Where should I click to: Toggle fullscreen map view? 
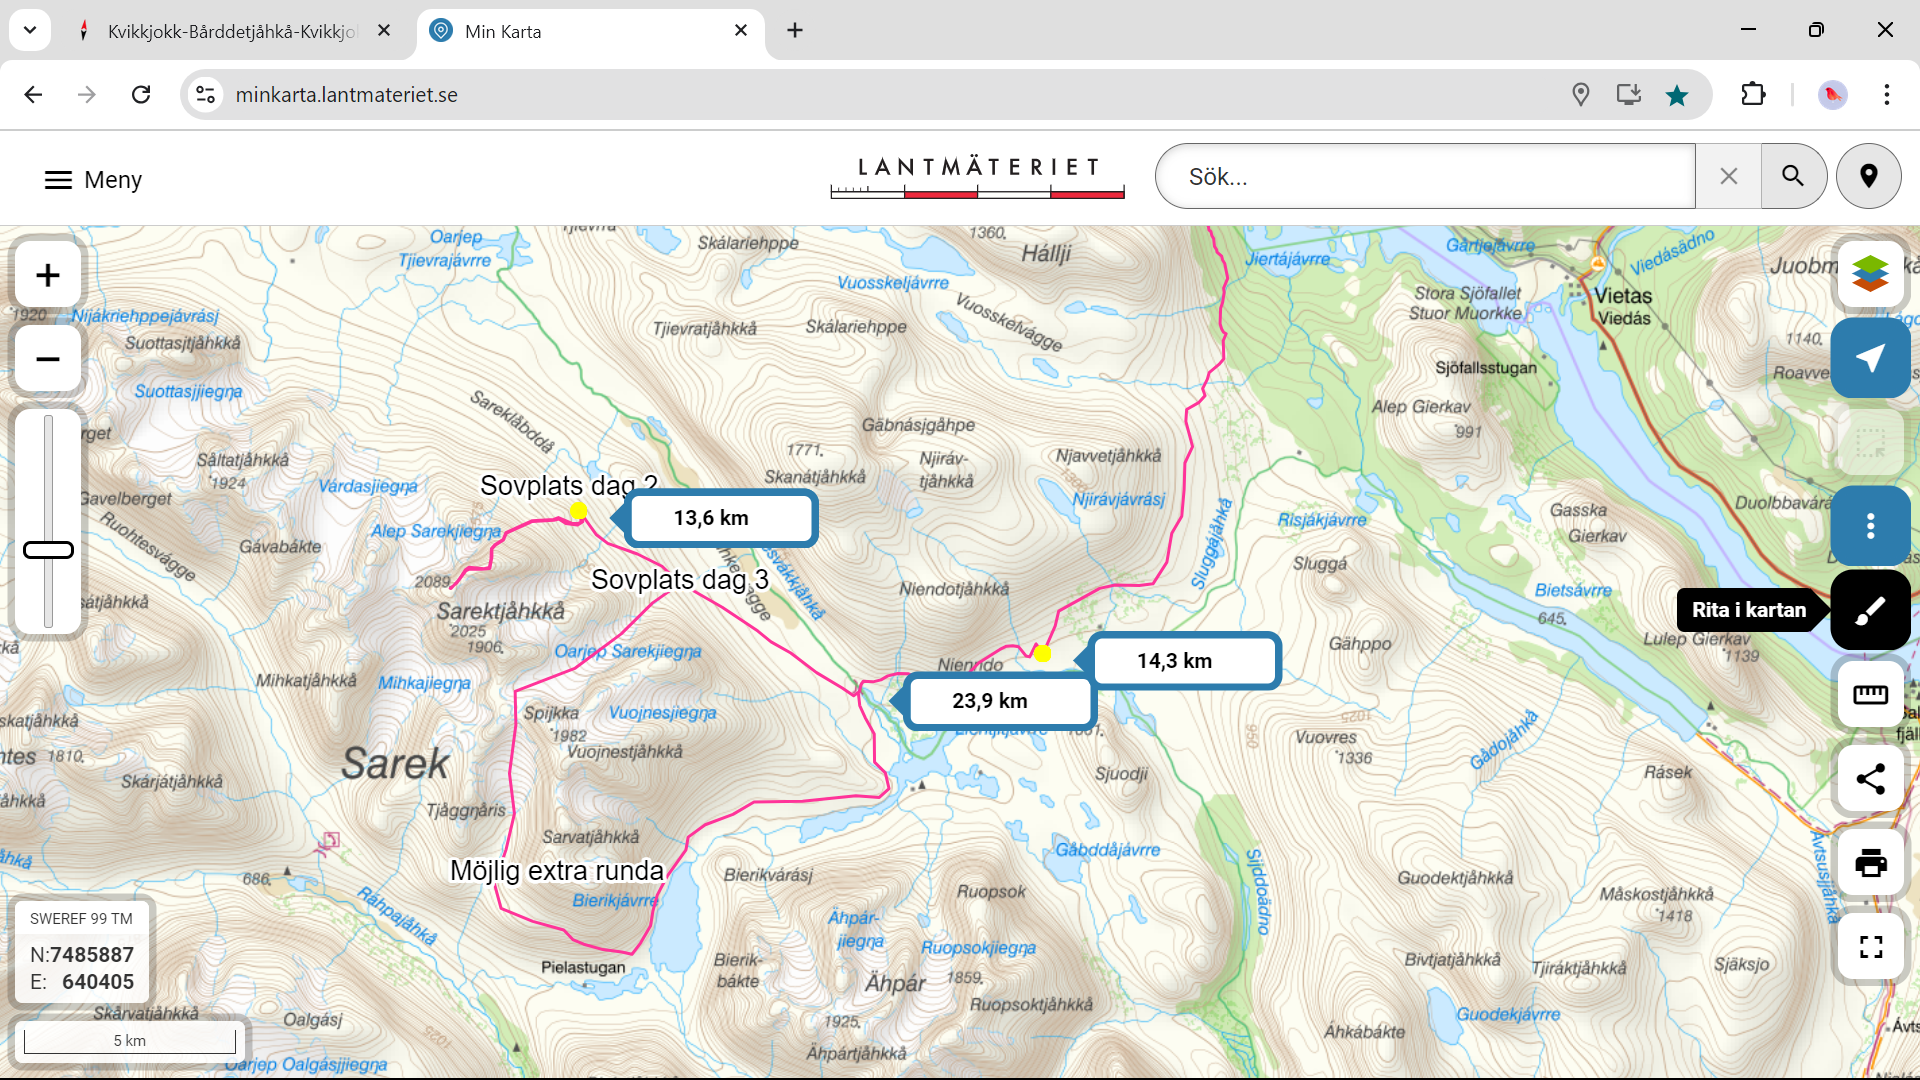(x=1870, y=946)
